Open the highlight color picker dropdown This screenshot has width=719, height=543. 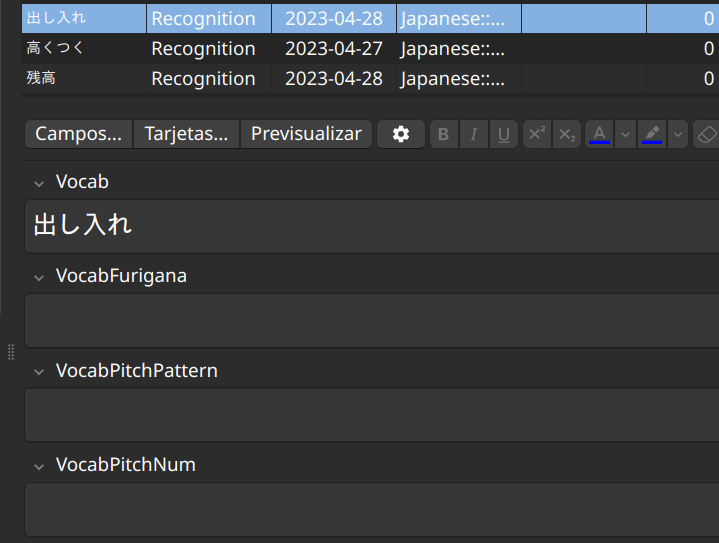pos(678,134)
